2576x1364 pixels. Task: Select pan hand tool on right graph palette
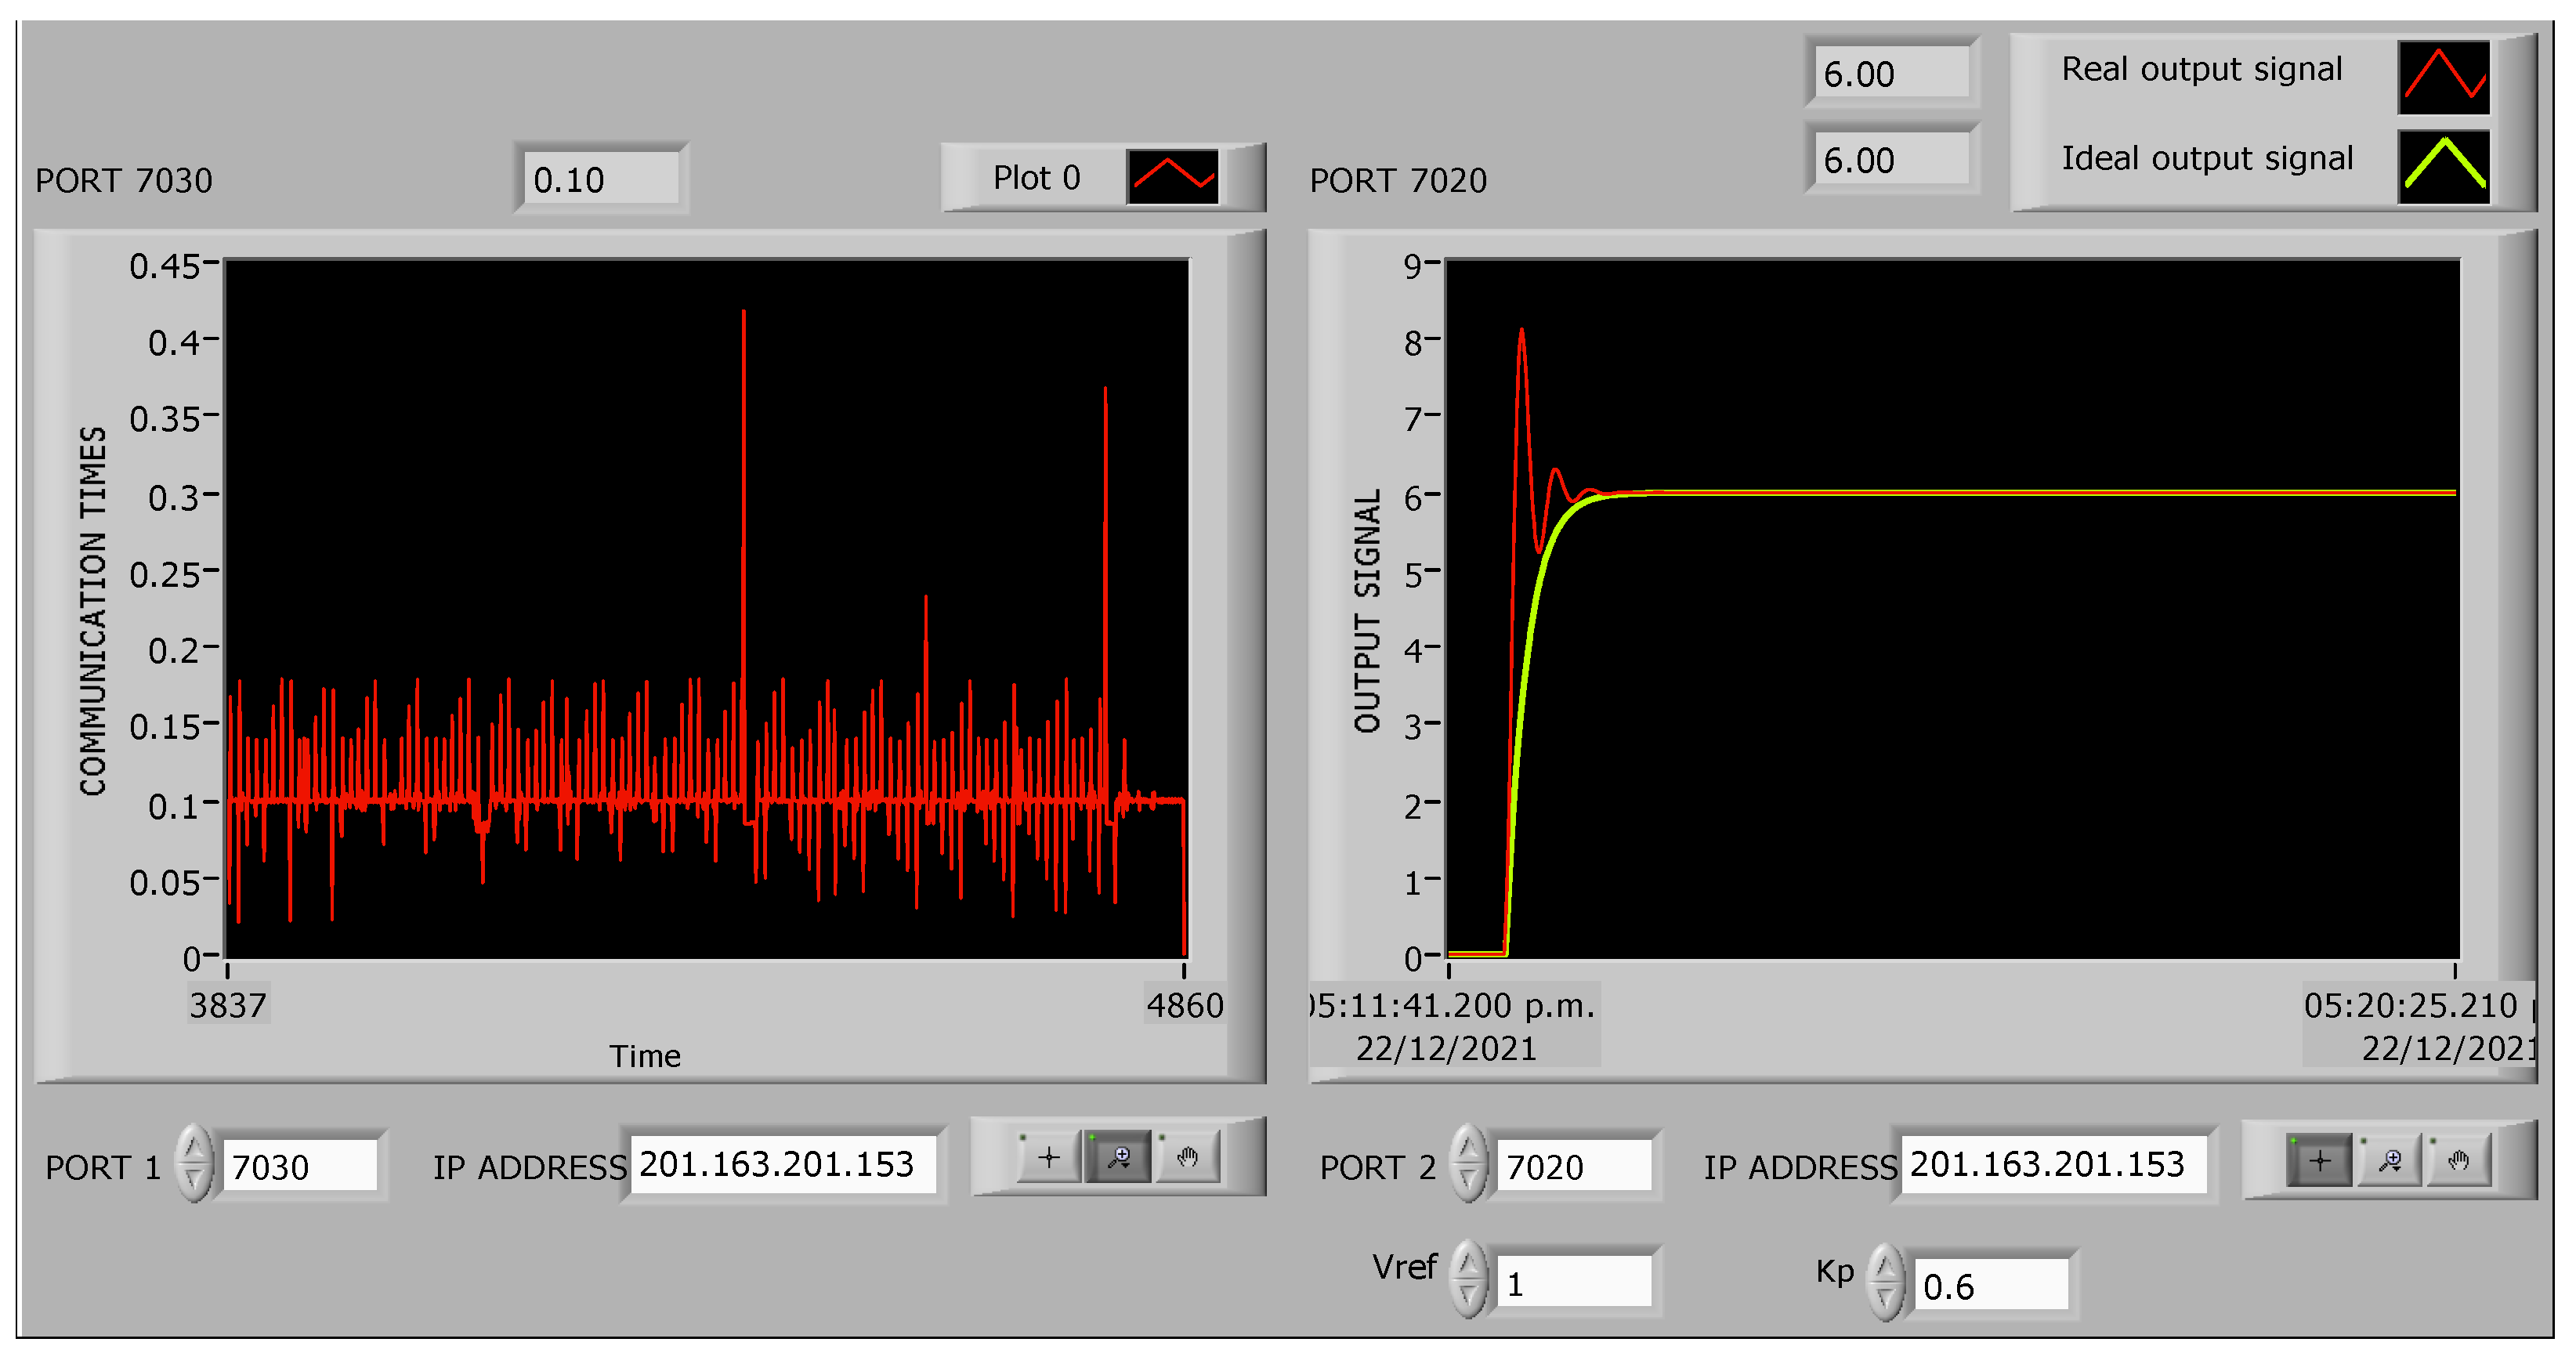tap(2458, 1160)
